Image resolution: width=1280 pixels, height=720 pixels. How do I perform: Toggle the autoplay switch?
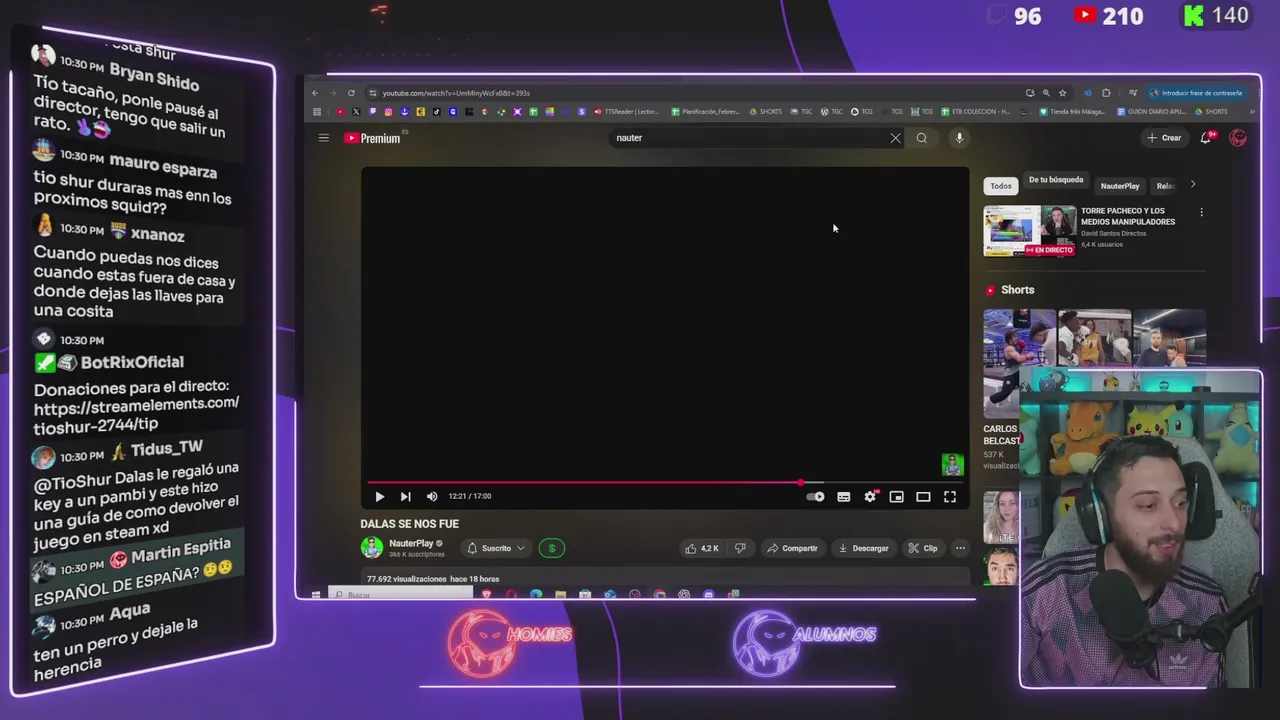coord(816,496)
